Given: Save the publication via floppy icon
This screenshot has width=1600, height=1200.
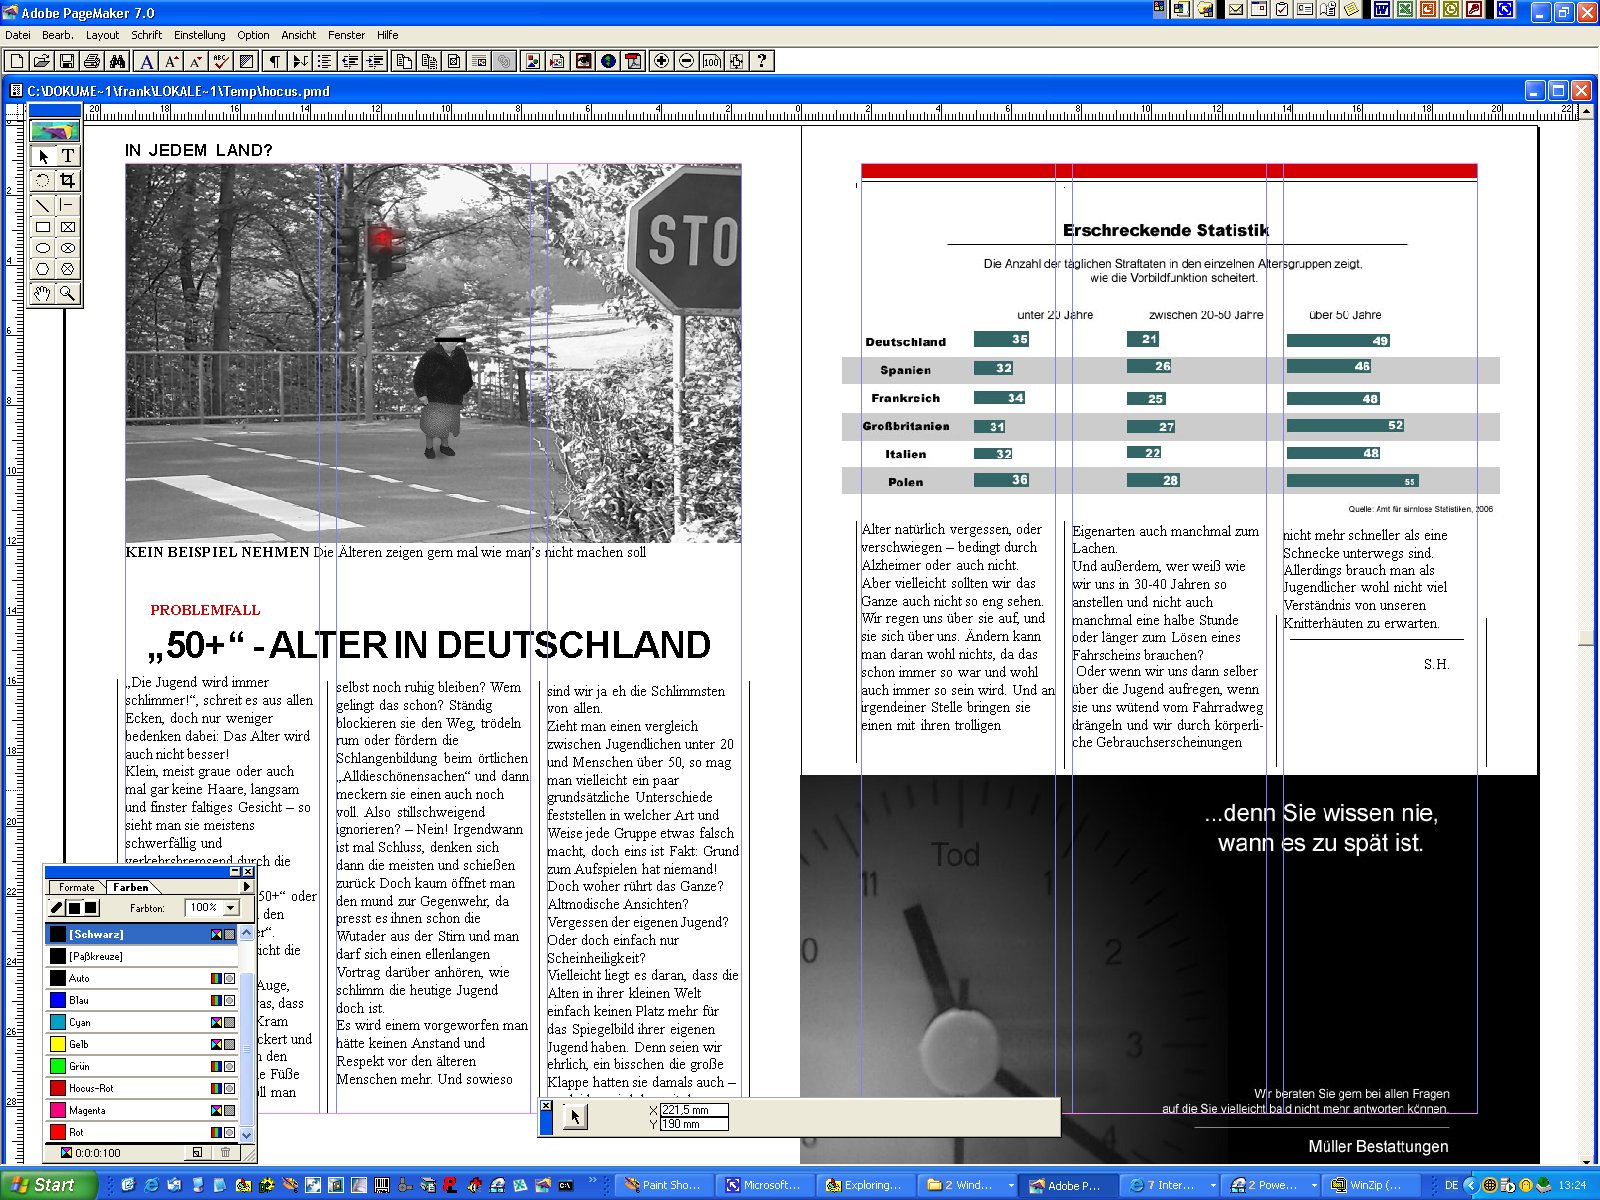Looking at the screenshot, I should [x=67, y=61].
